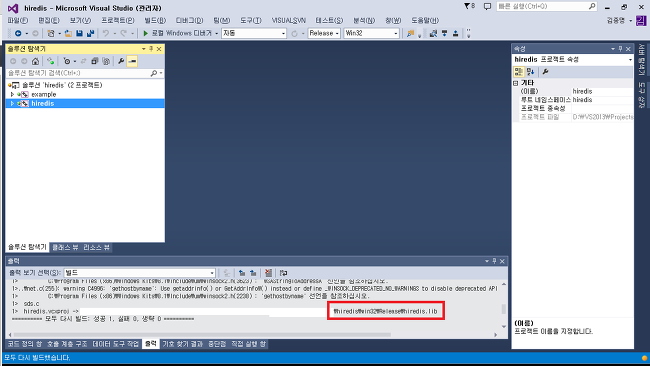The width and height of the screenshot is (650, 366).
Task: Open the 서버 탐색기 side tab
Action: point(642,60)
